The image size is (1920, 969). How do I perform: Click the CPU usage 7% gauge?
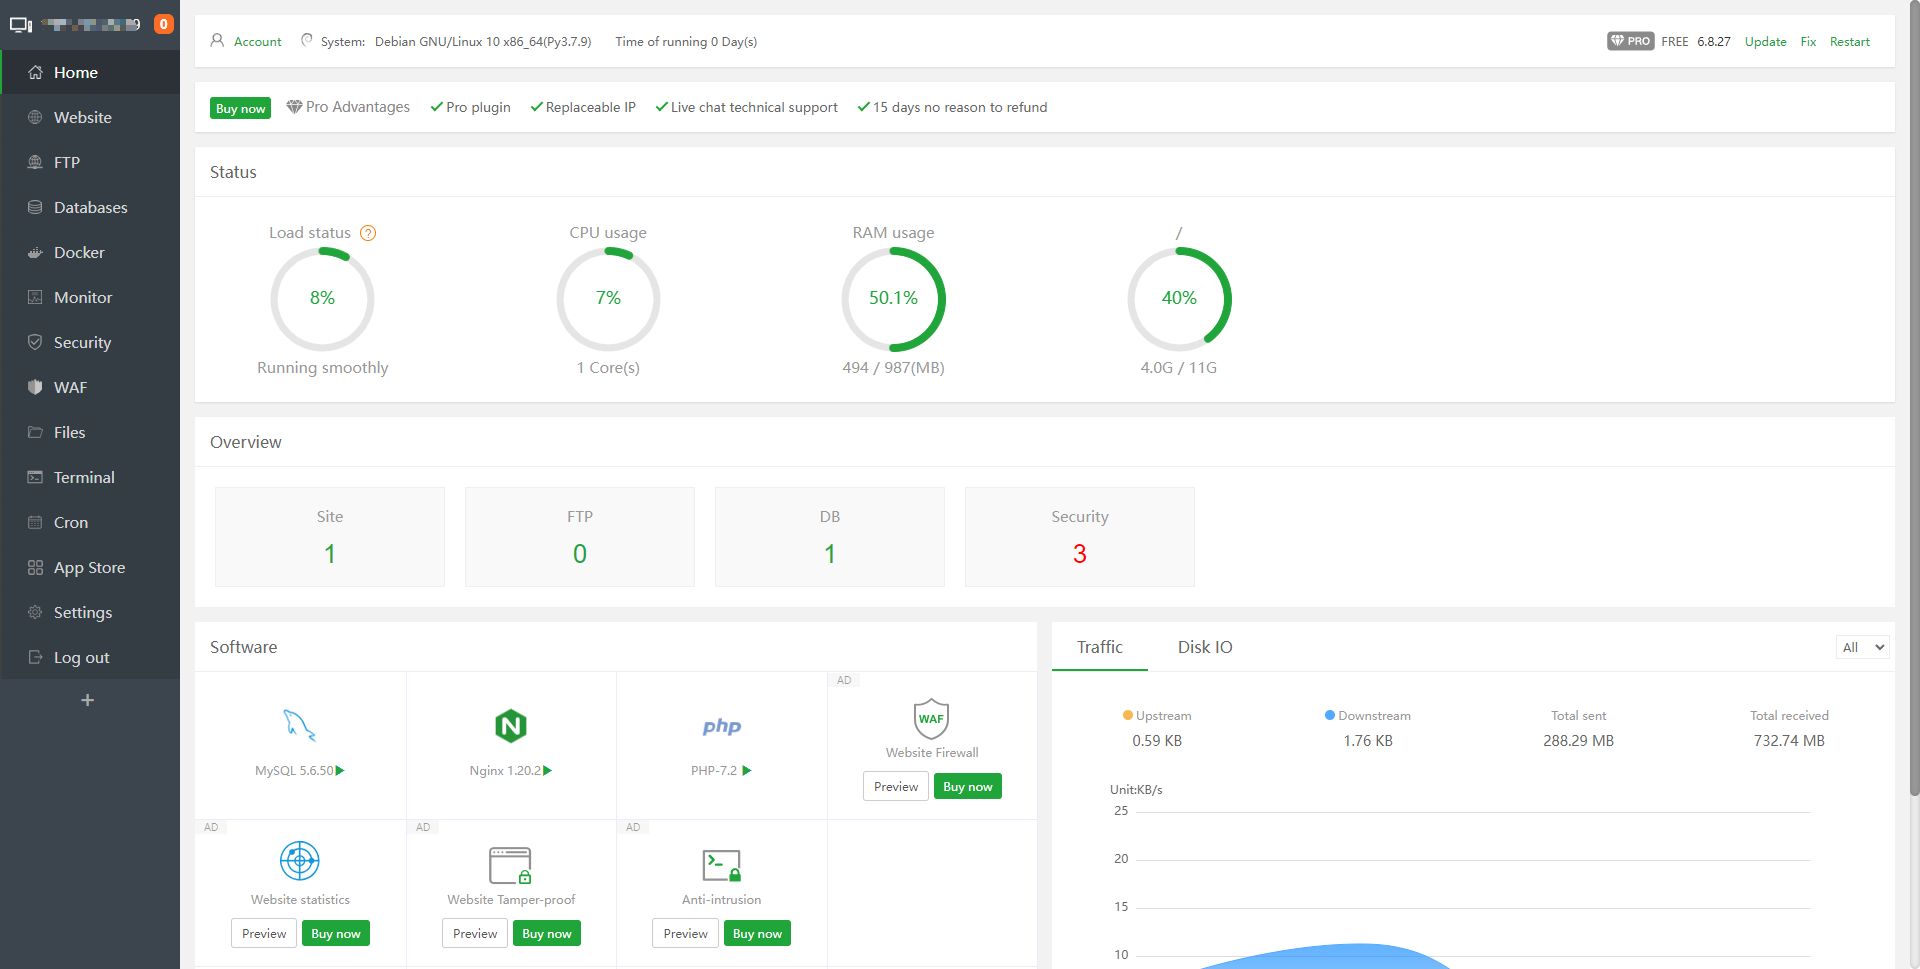coord(608,299)
